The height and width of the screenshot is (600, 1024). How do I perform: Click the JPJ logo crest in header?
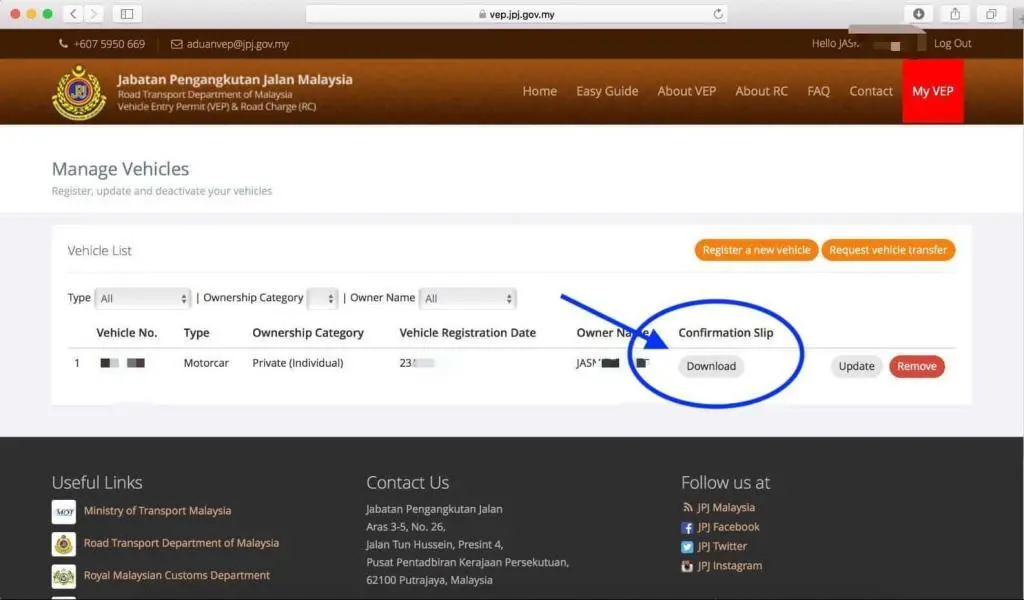79,92
